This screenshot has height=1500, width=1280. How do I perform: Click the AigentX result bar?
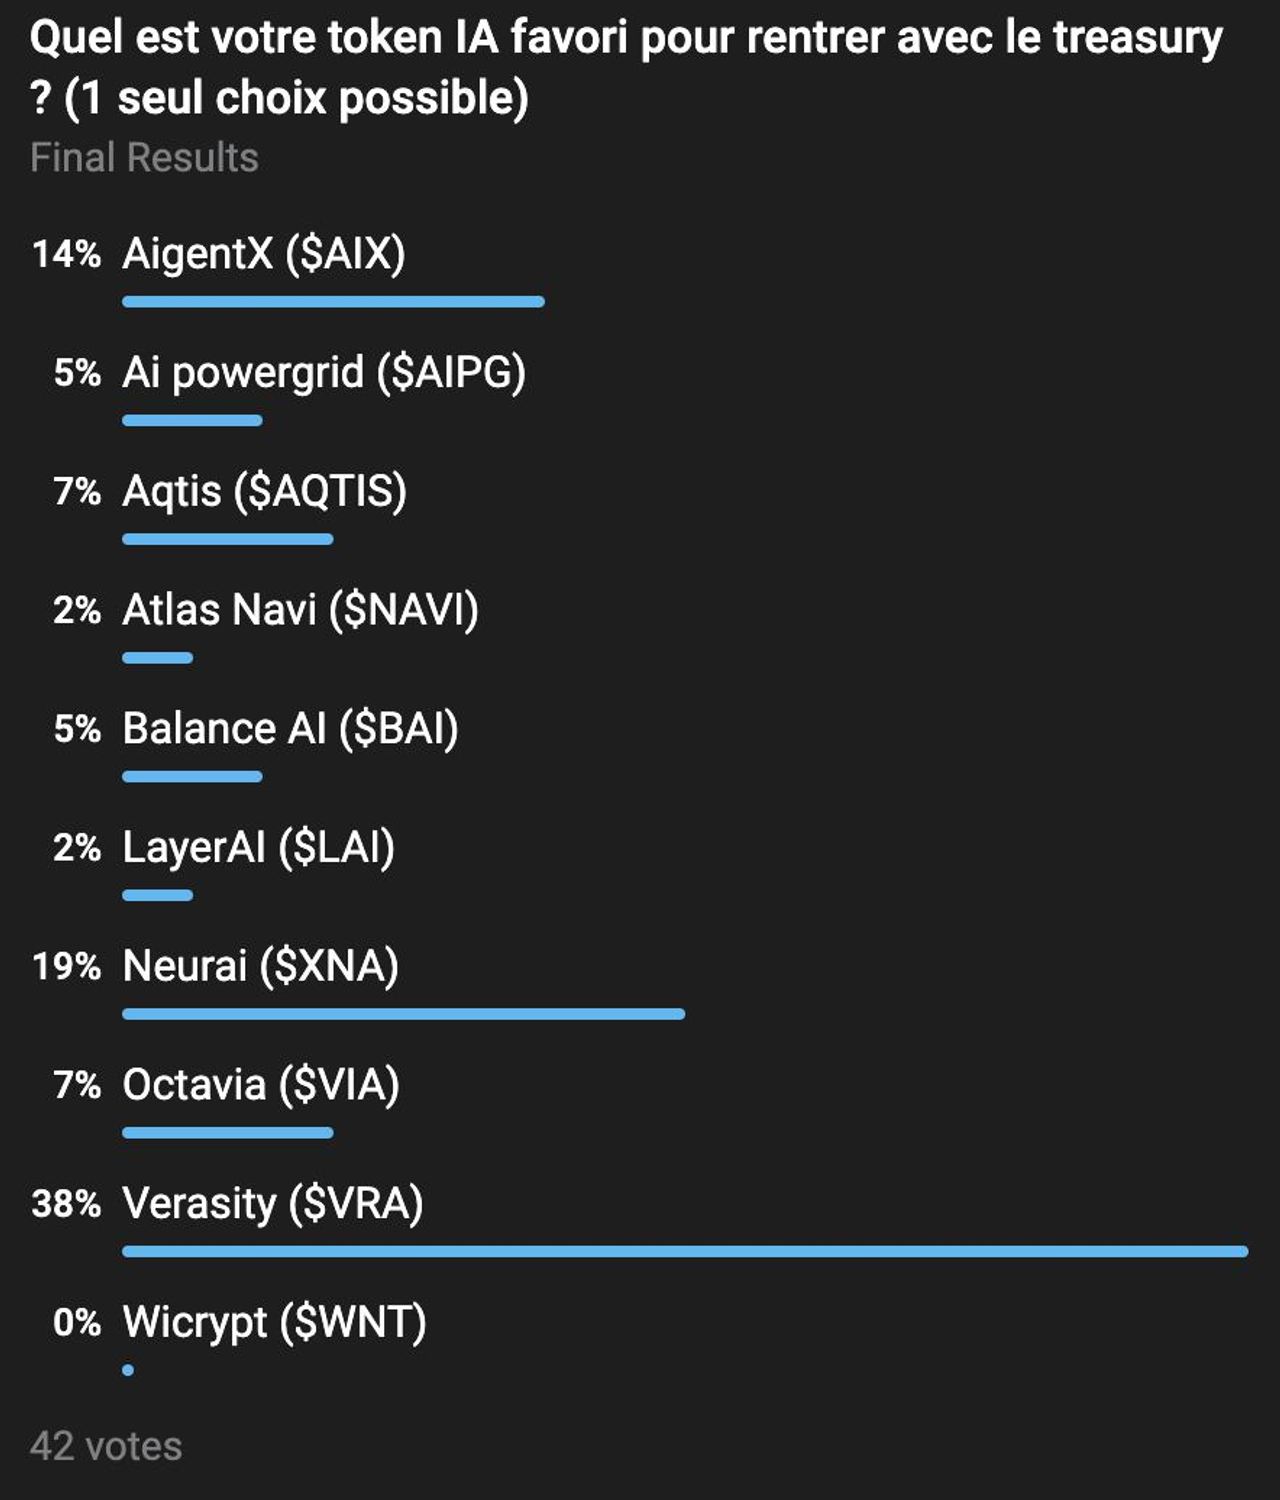tap(333, 301)
